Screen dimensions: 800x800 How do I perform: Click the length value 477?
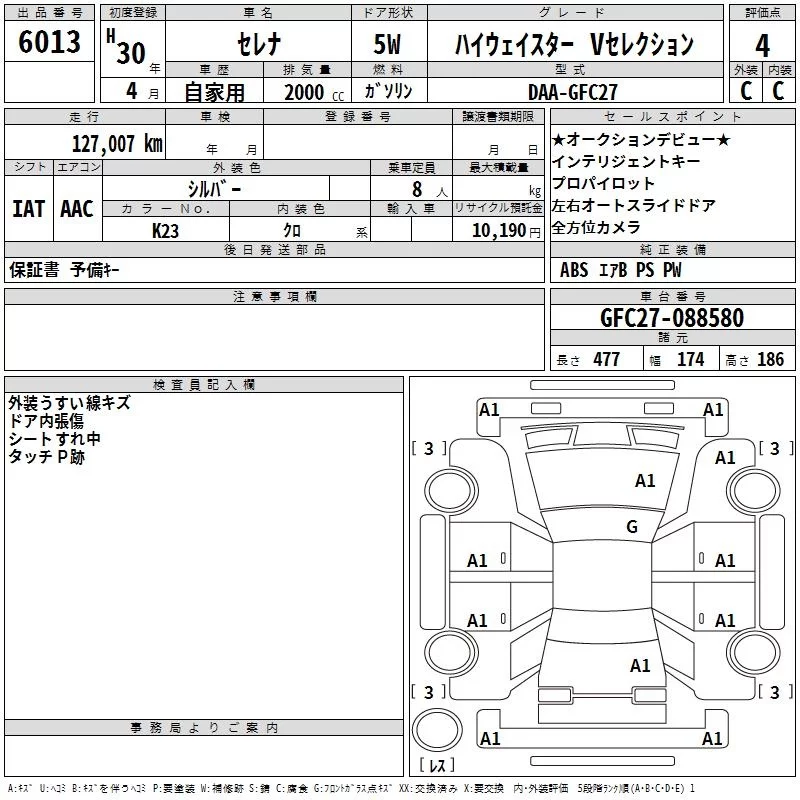click(x=607, y=360)
